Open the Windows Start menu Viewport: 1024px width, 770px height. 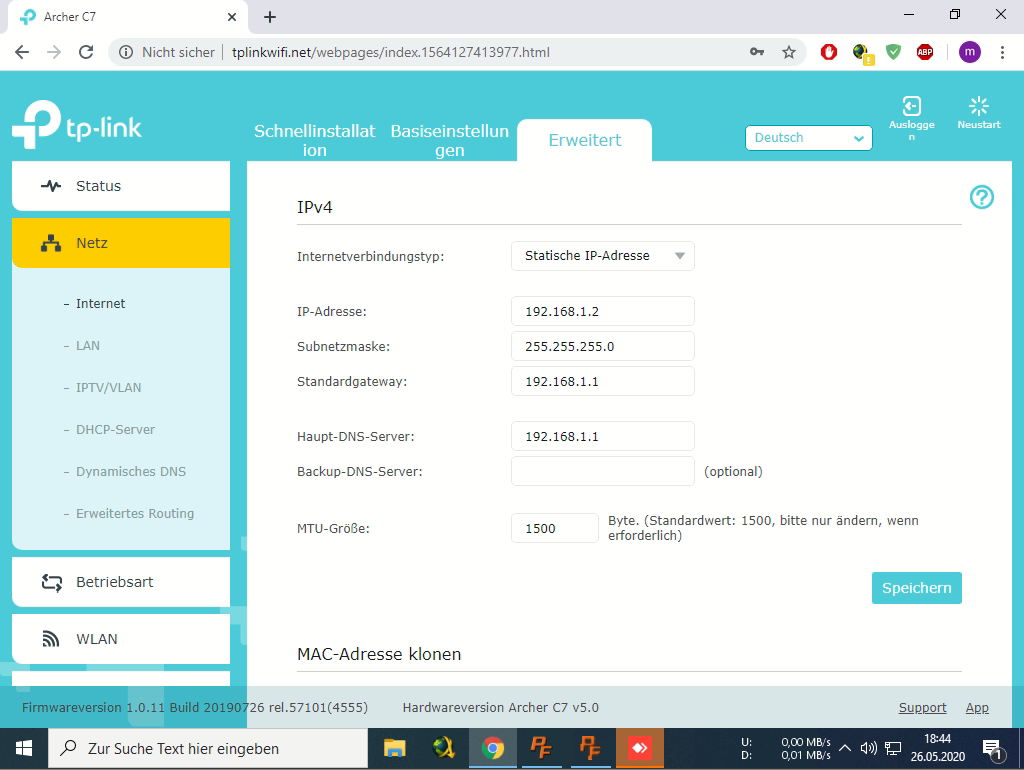24,748
